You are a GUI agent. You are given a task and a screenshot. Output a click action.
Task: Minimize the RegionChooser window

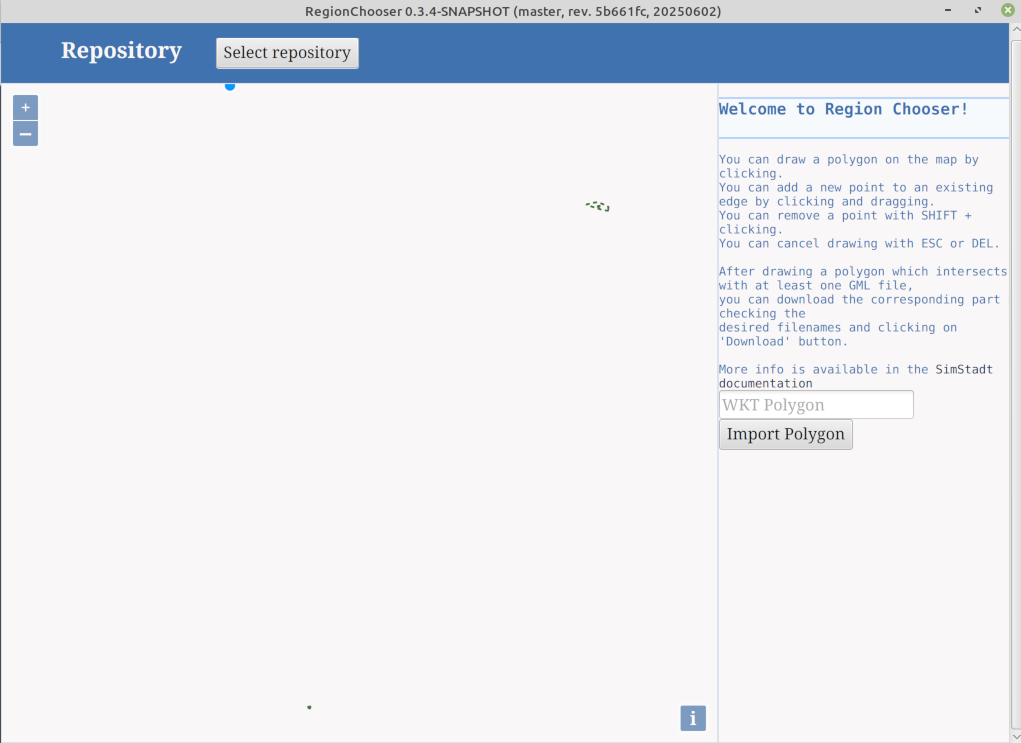948,10
